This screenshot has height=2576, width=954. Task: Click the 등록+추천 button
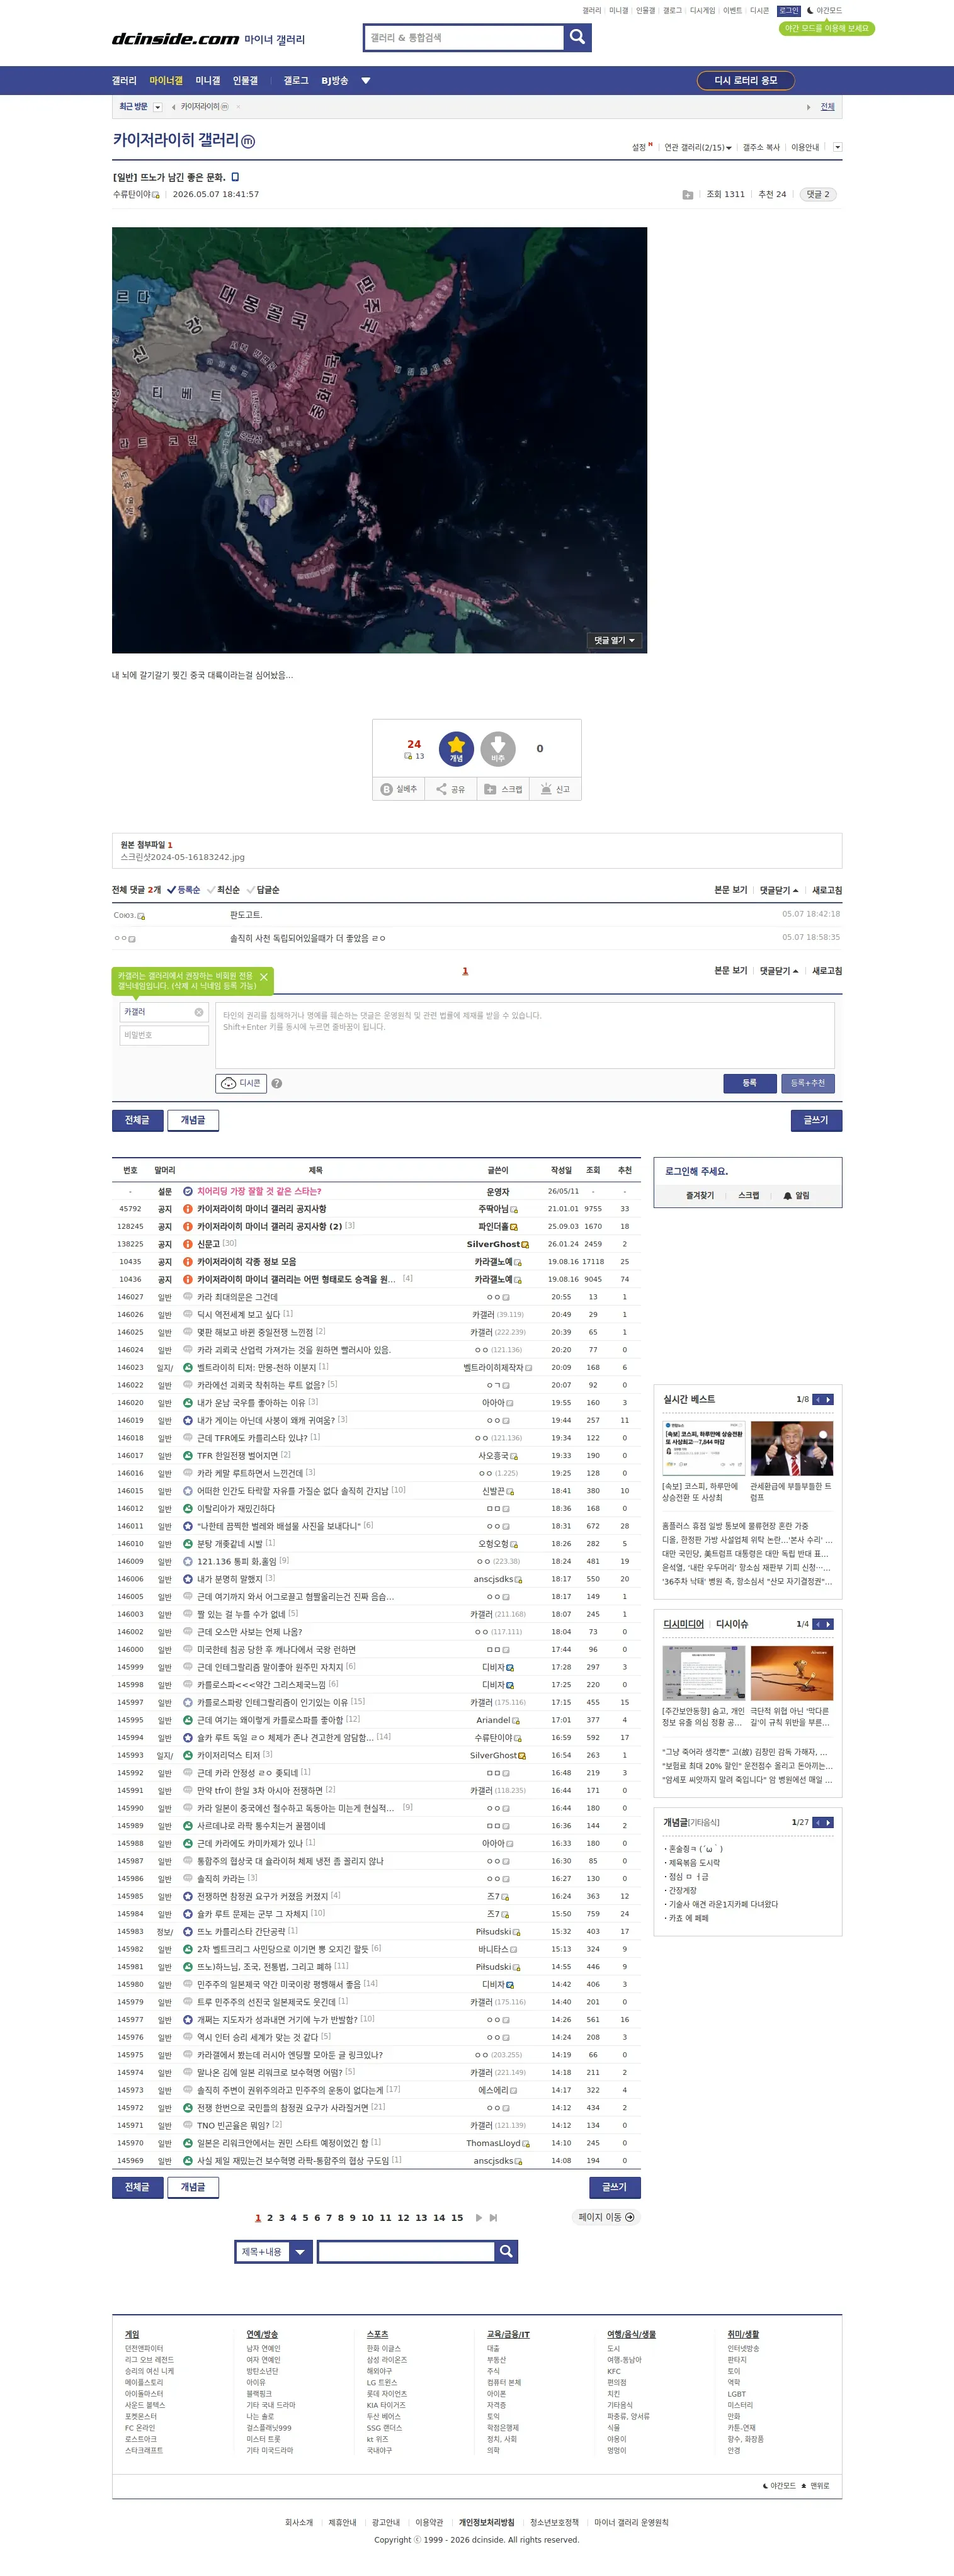coord(808,1083)
